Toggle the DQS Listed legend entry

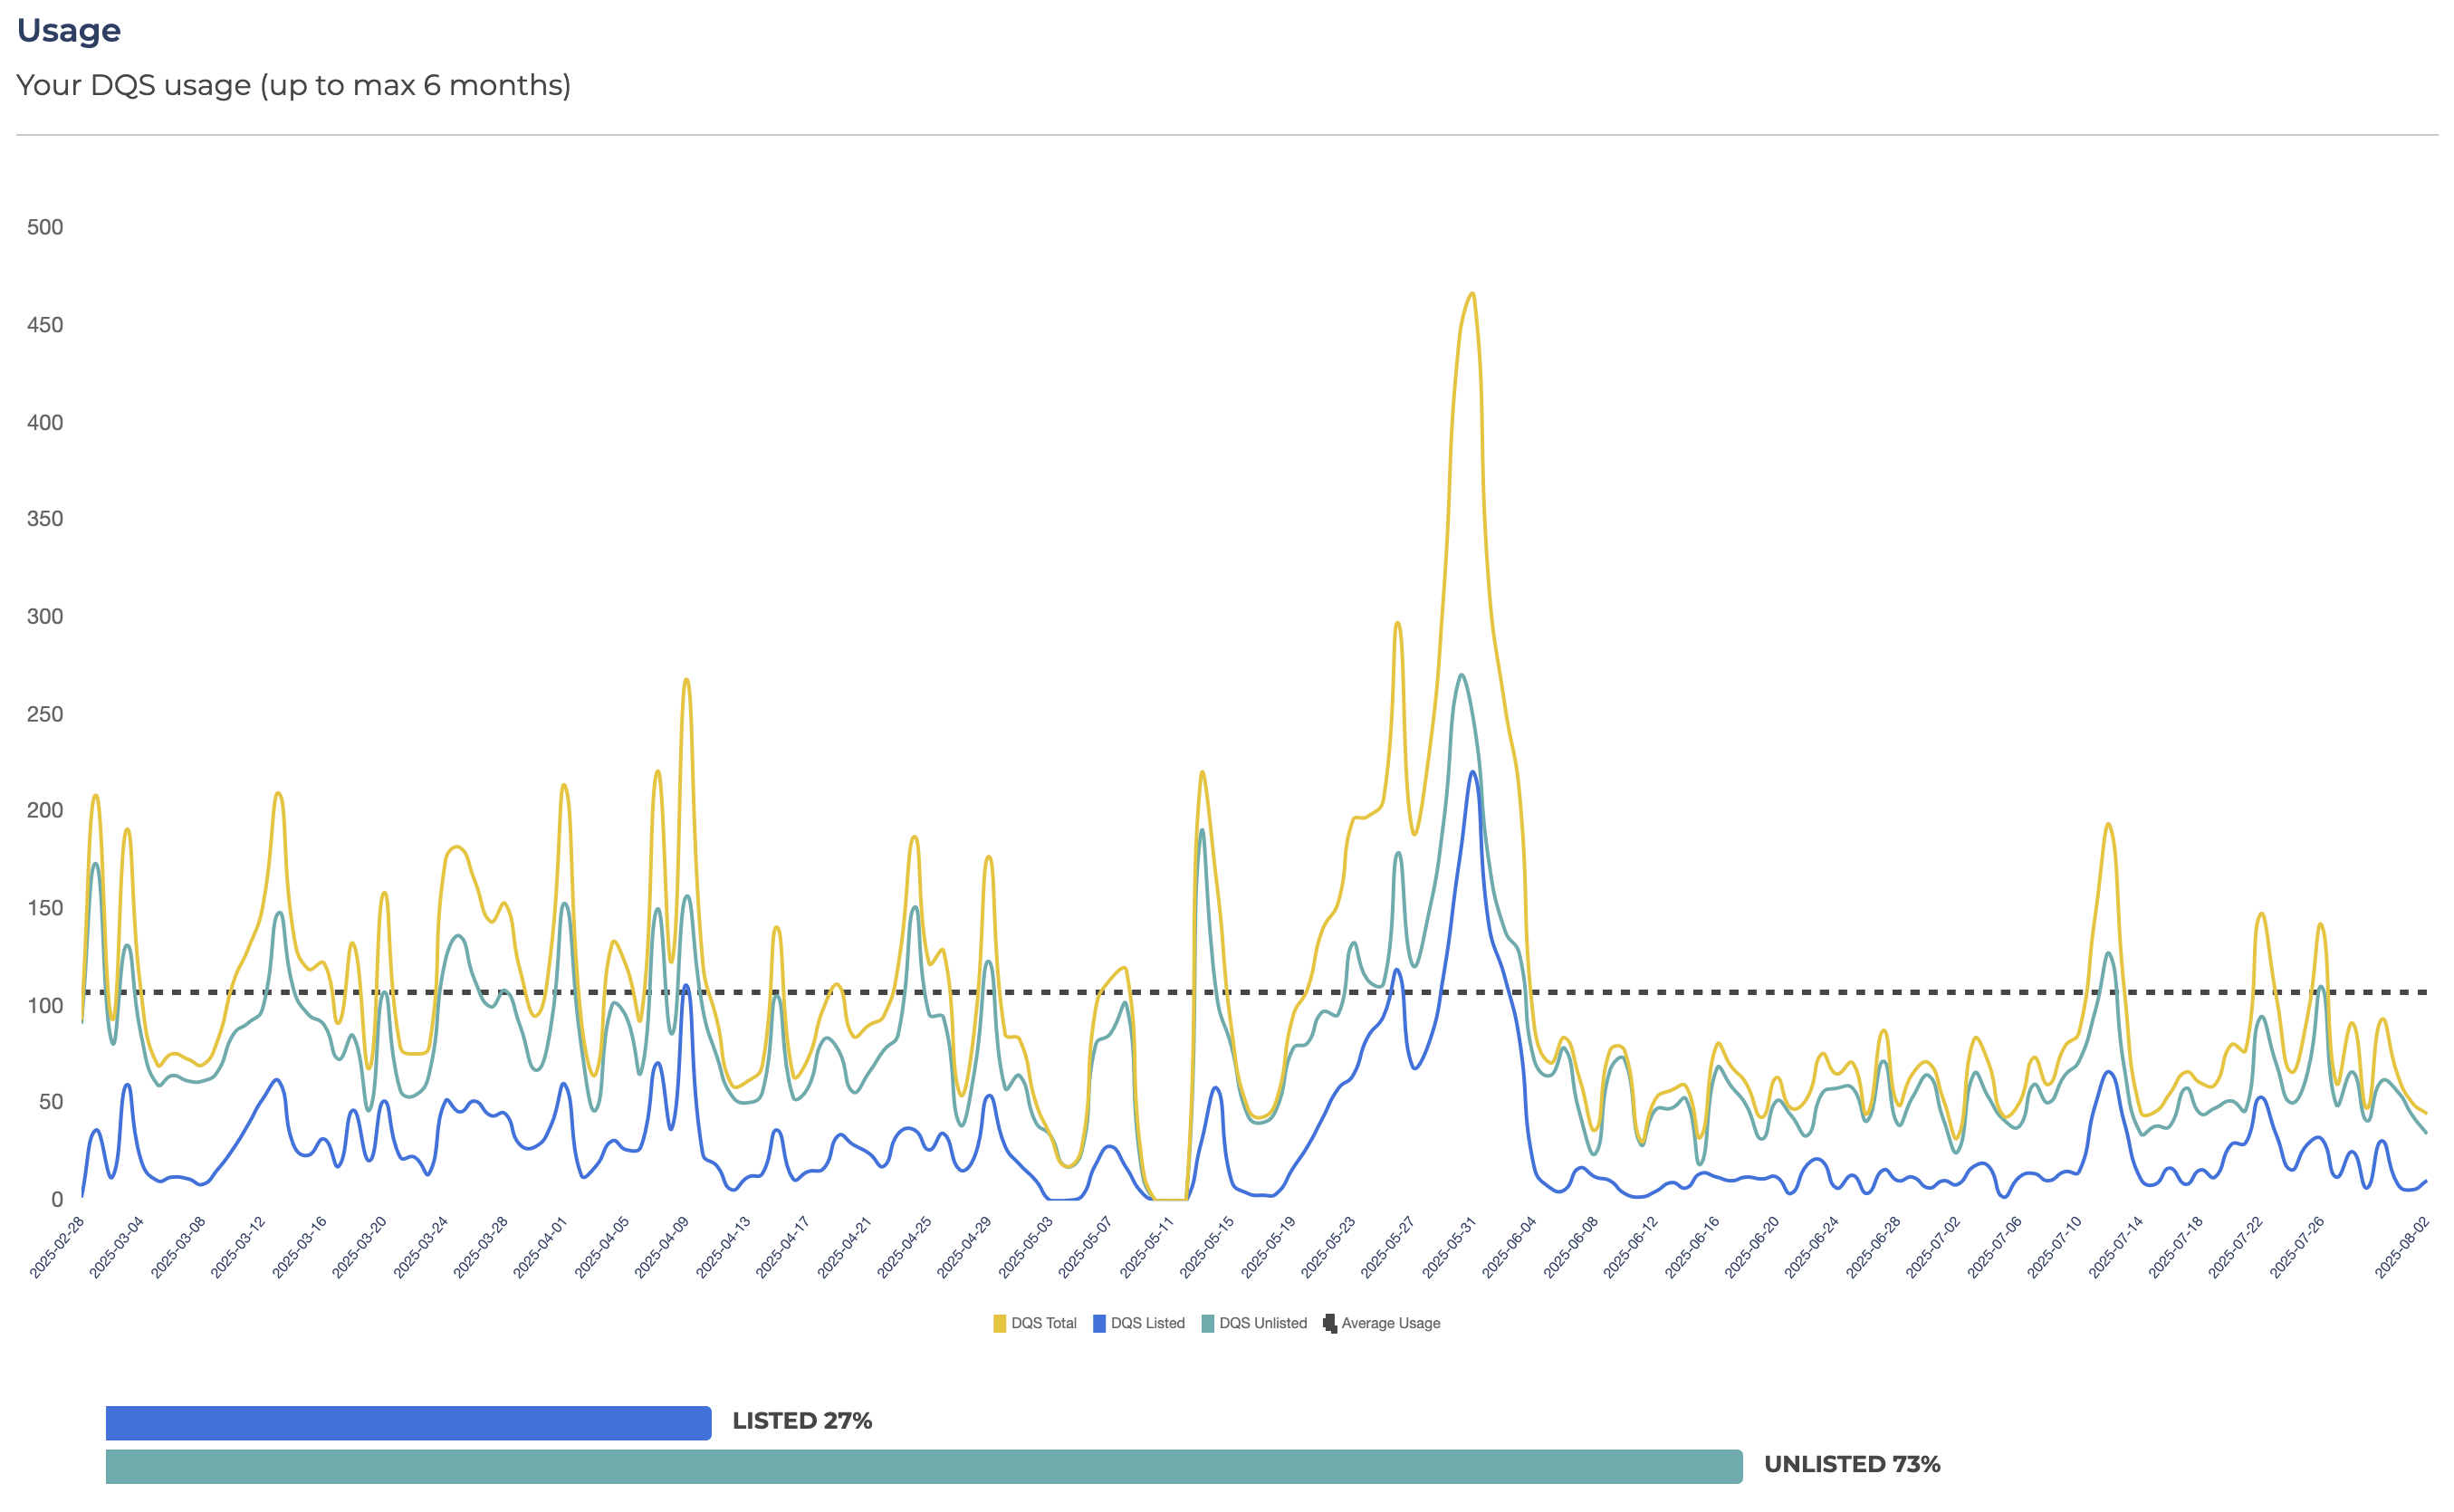point(1138,1323)
